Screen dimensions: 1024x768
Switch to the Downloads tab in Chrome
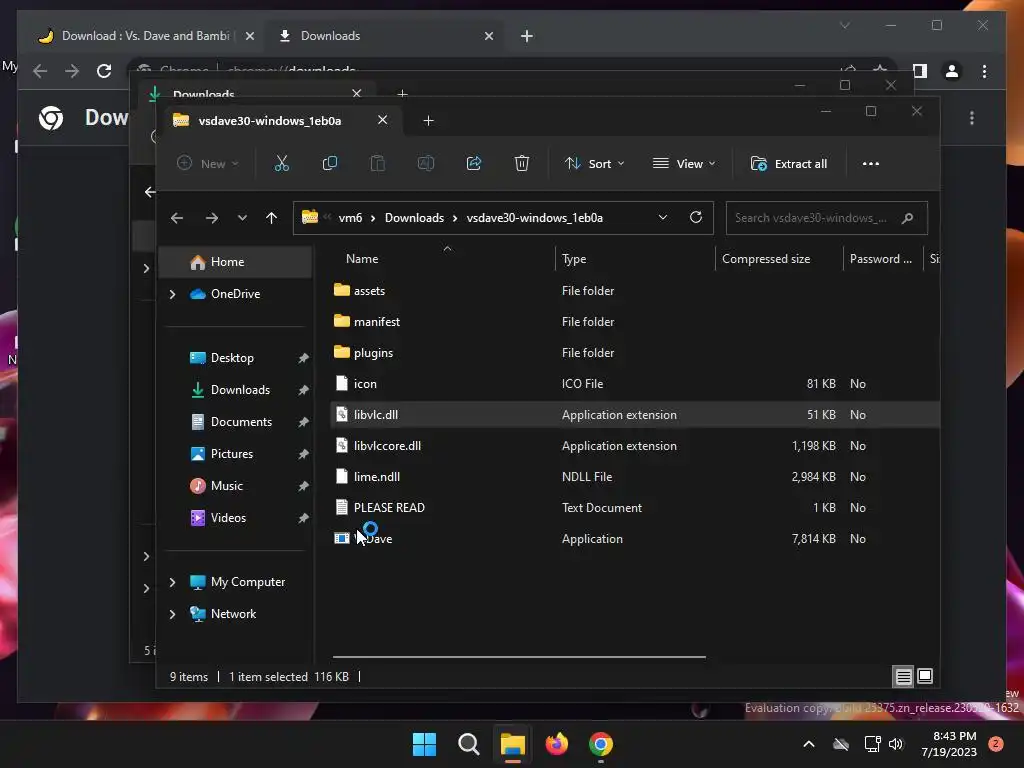[x=330, y=36]
